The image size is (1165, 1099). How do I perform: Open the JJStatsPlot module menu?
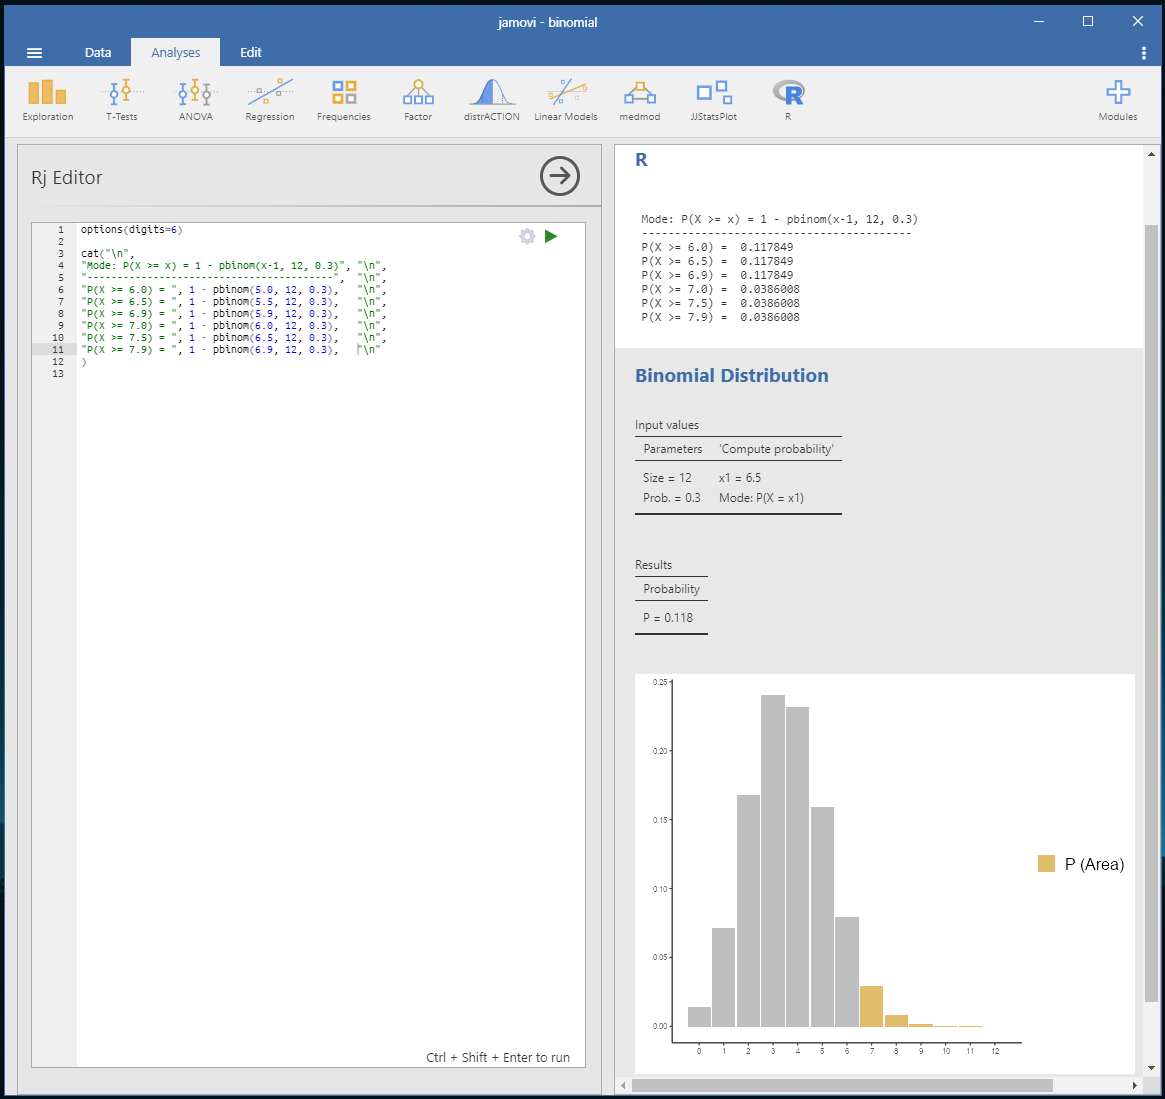click(714, 100)
